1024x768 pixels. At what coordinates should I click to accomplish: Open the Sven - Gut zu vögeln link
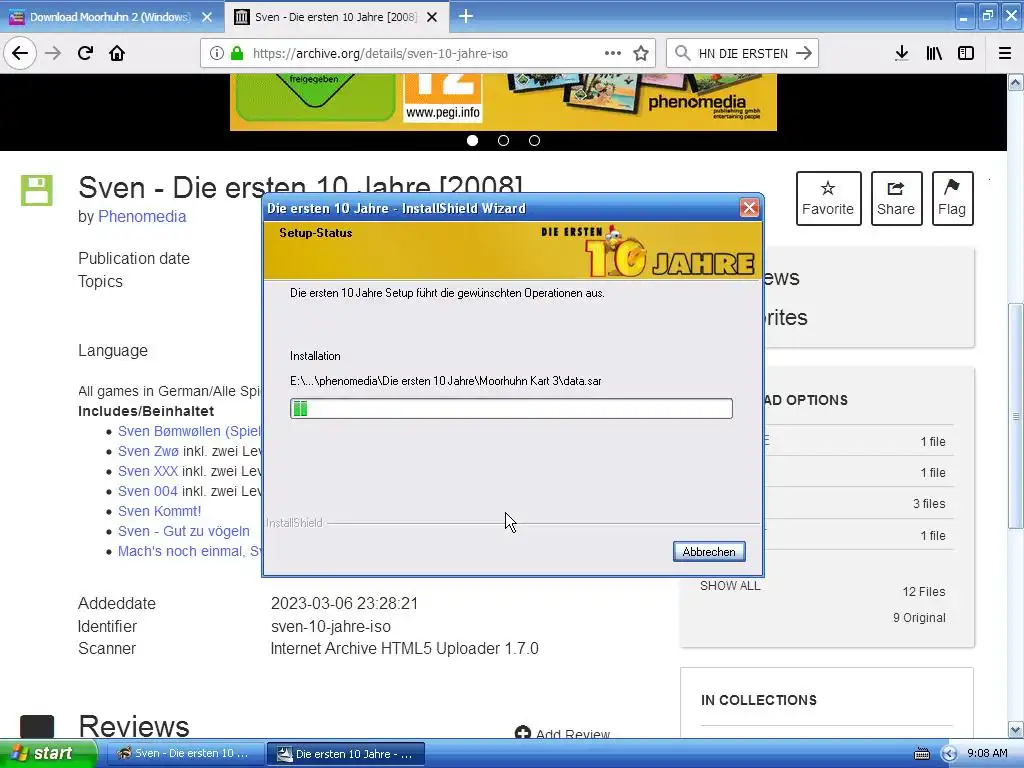(184, 531)
